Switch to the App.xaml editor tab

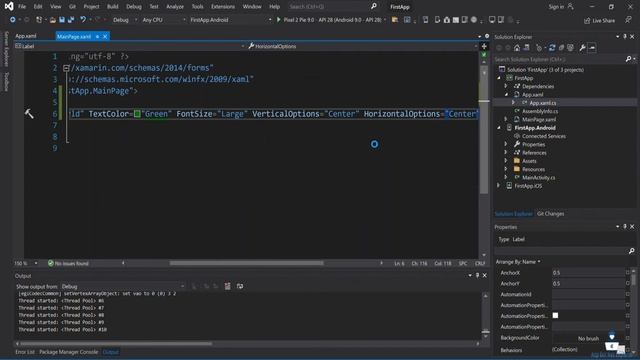pyautogui.click(x=26, y=36)
